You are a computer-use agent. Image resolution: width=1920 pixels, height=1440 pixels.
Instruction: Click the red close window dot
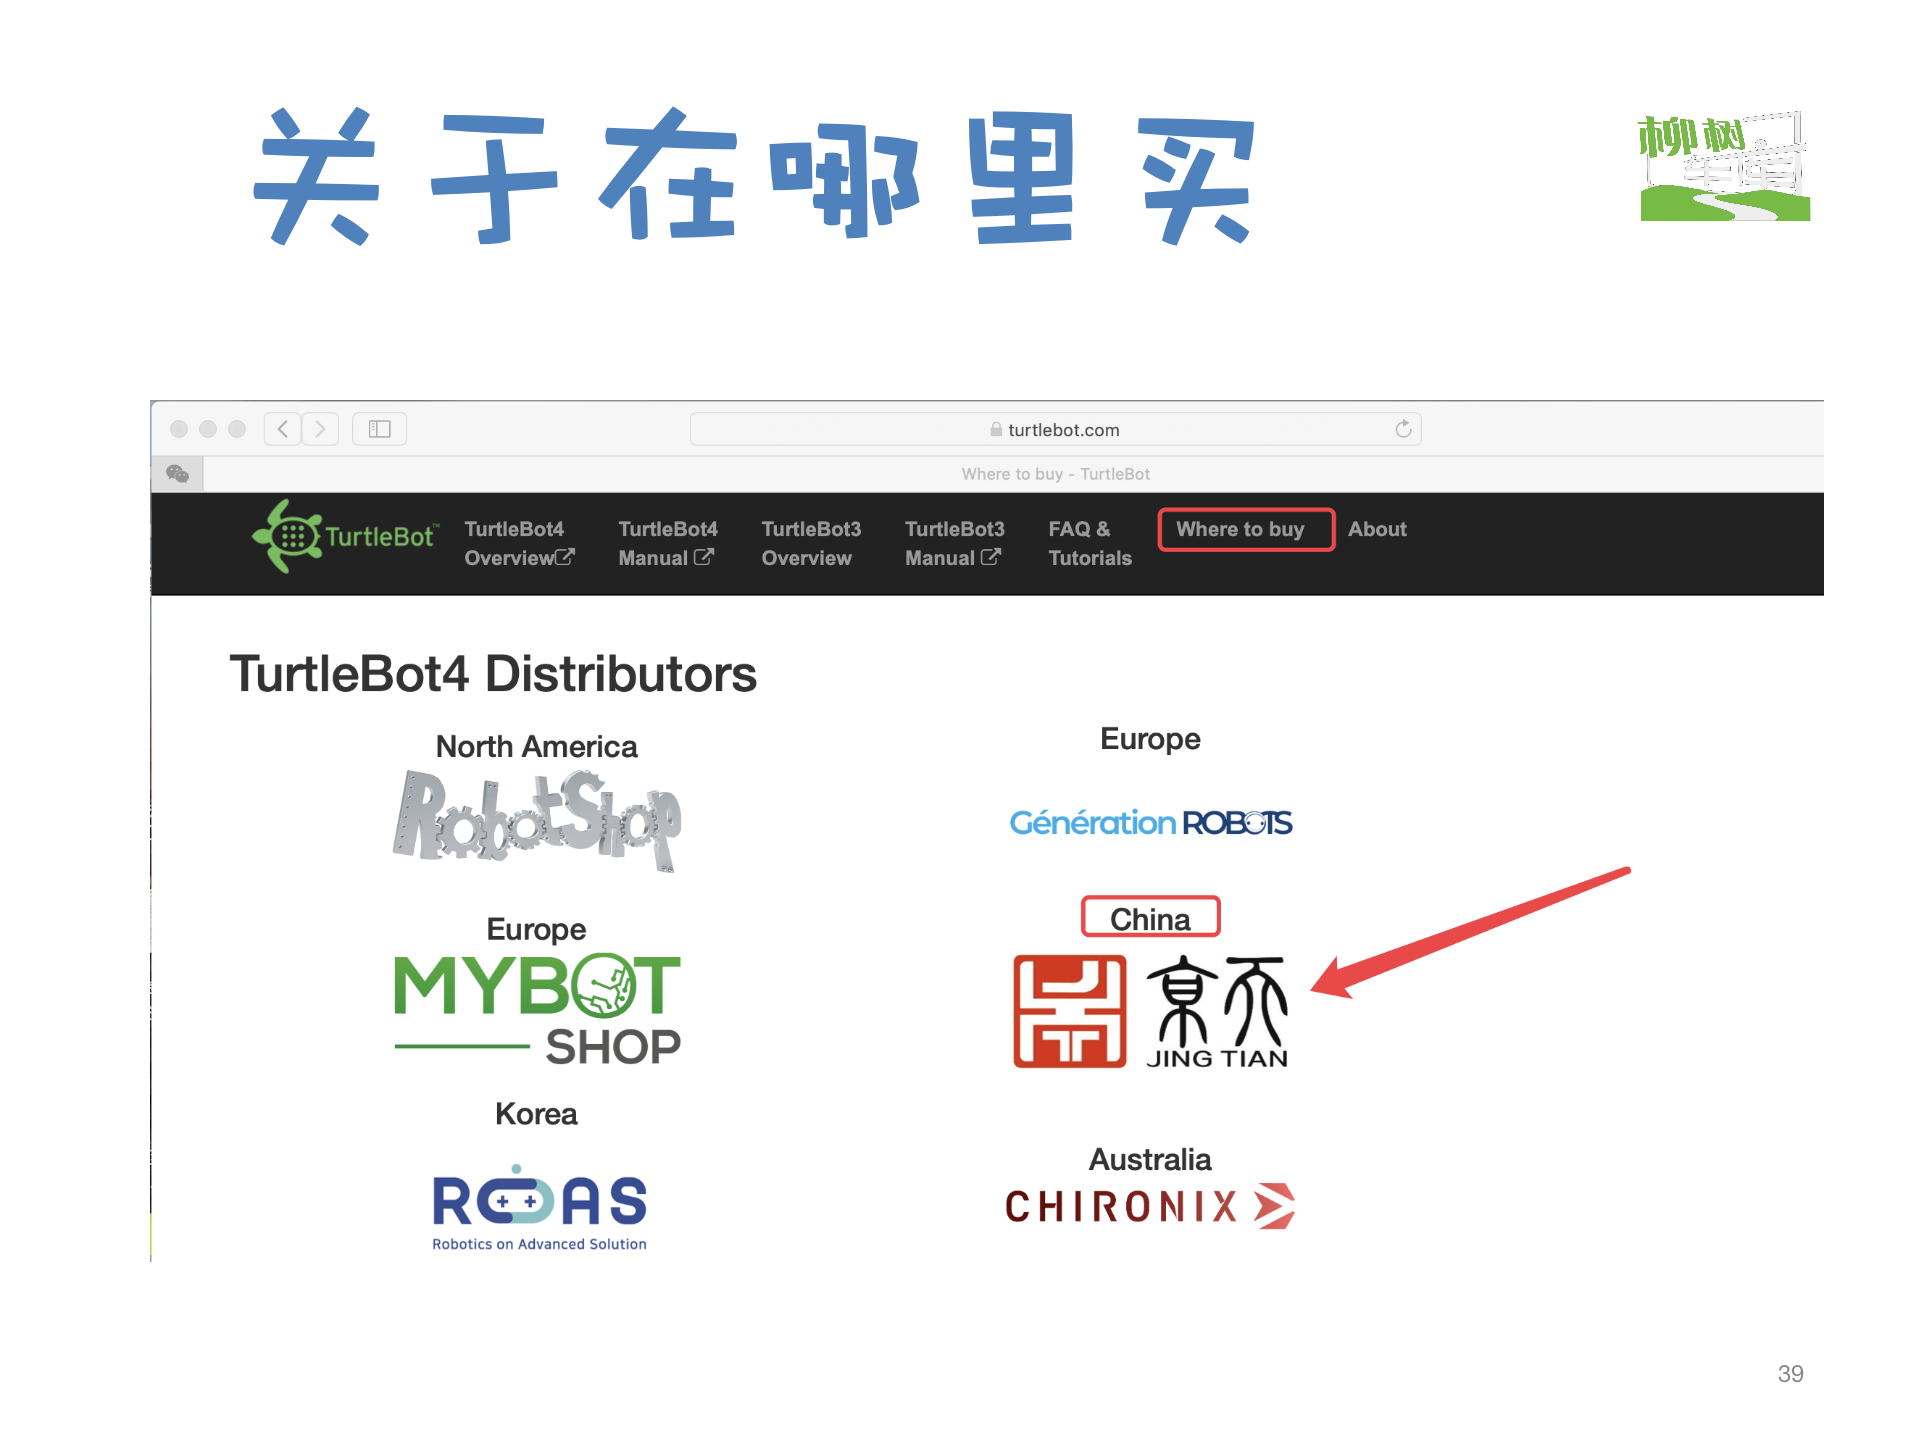[x=179, y=429]
